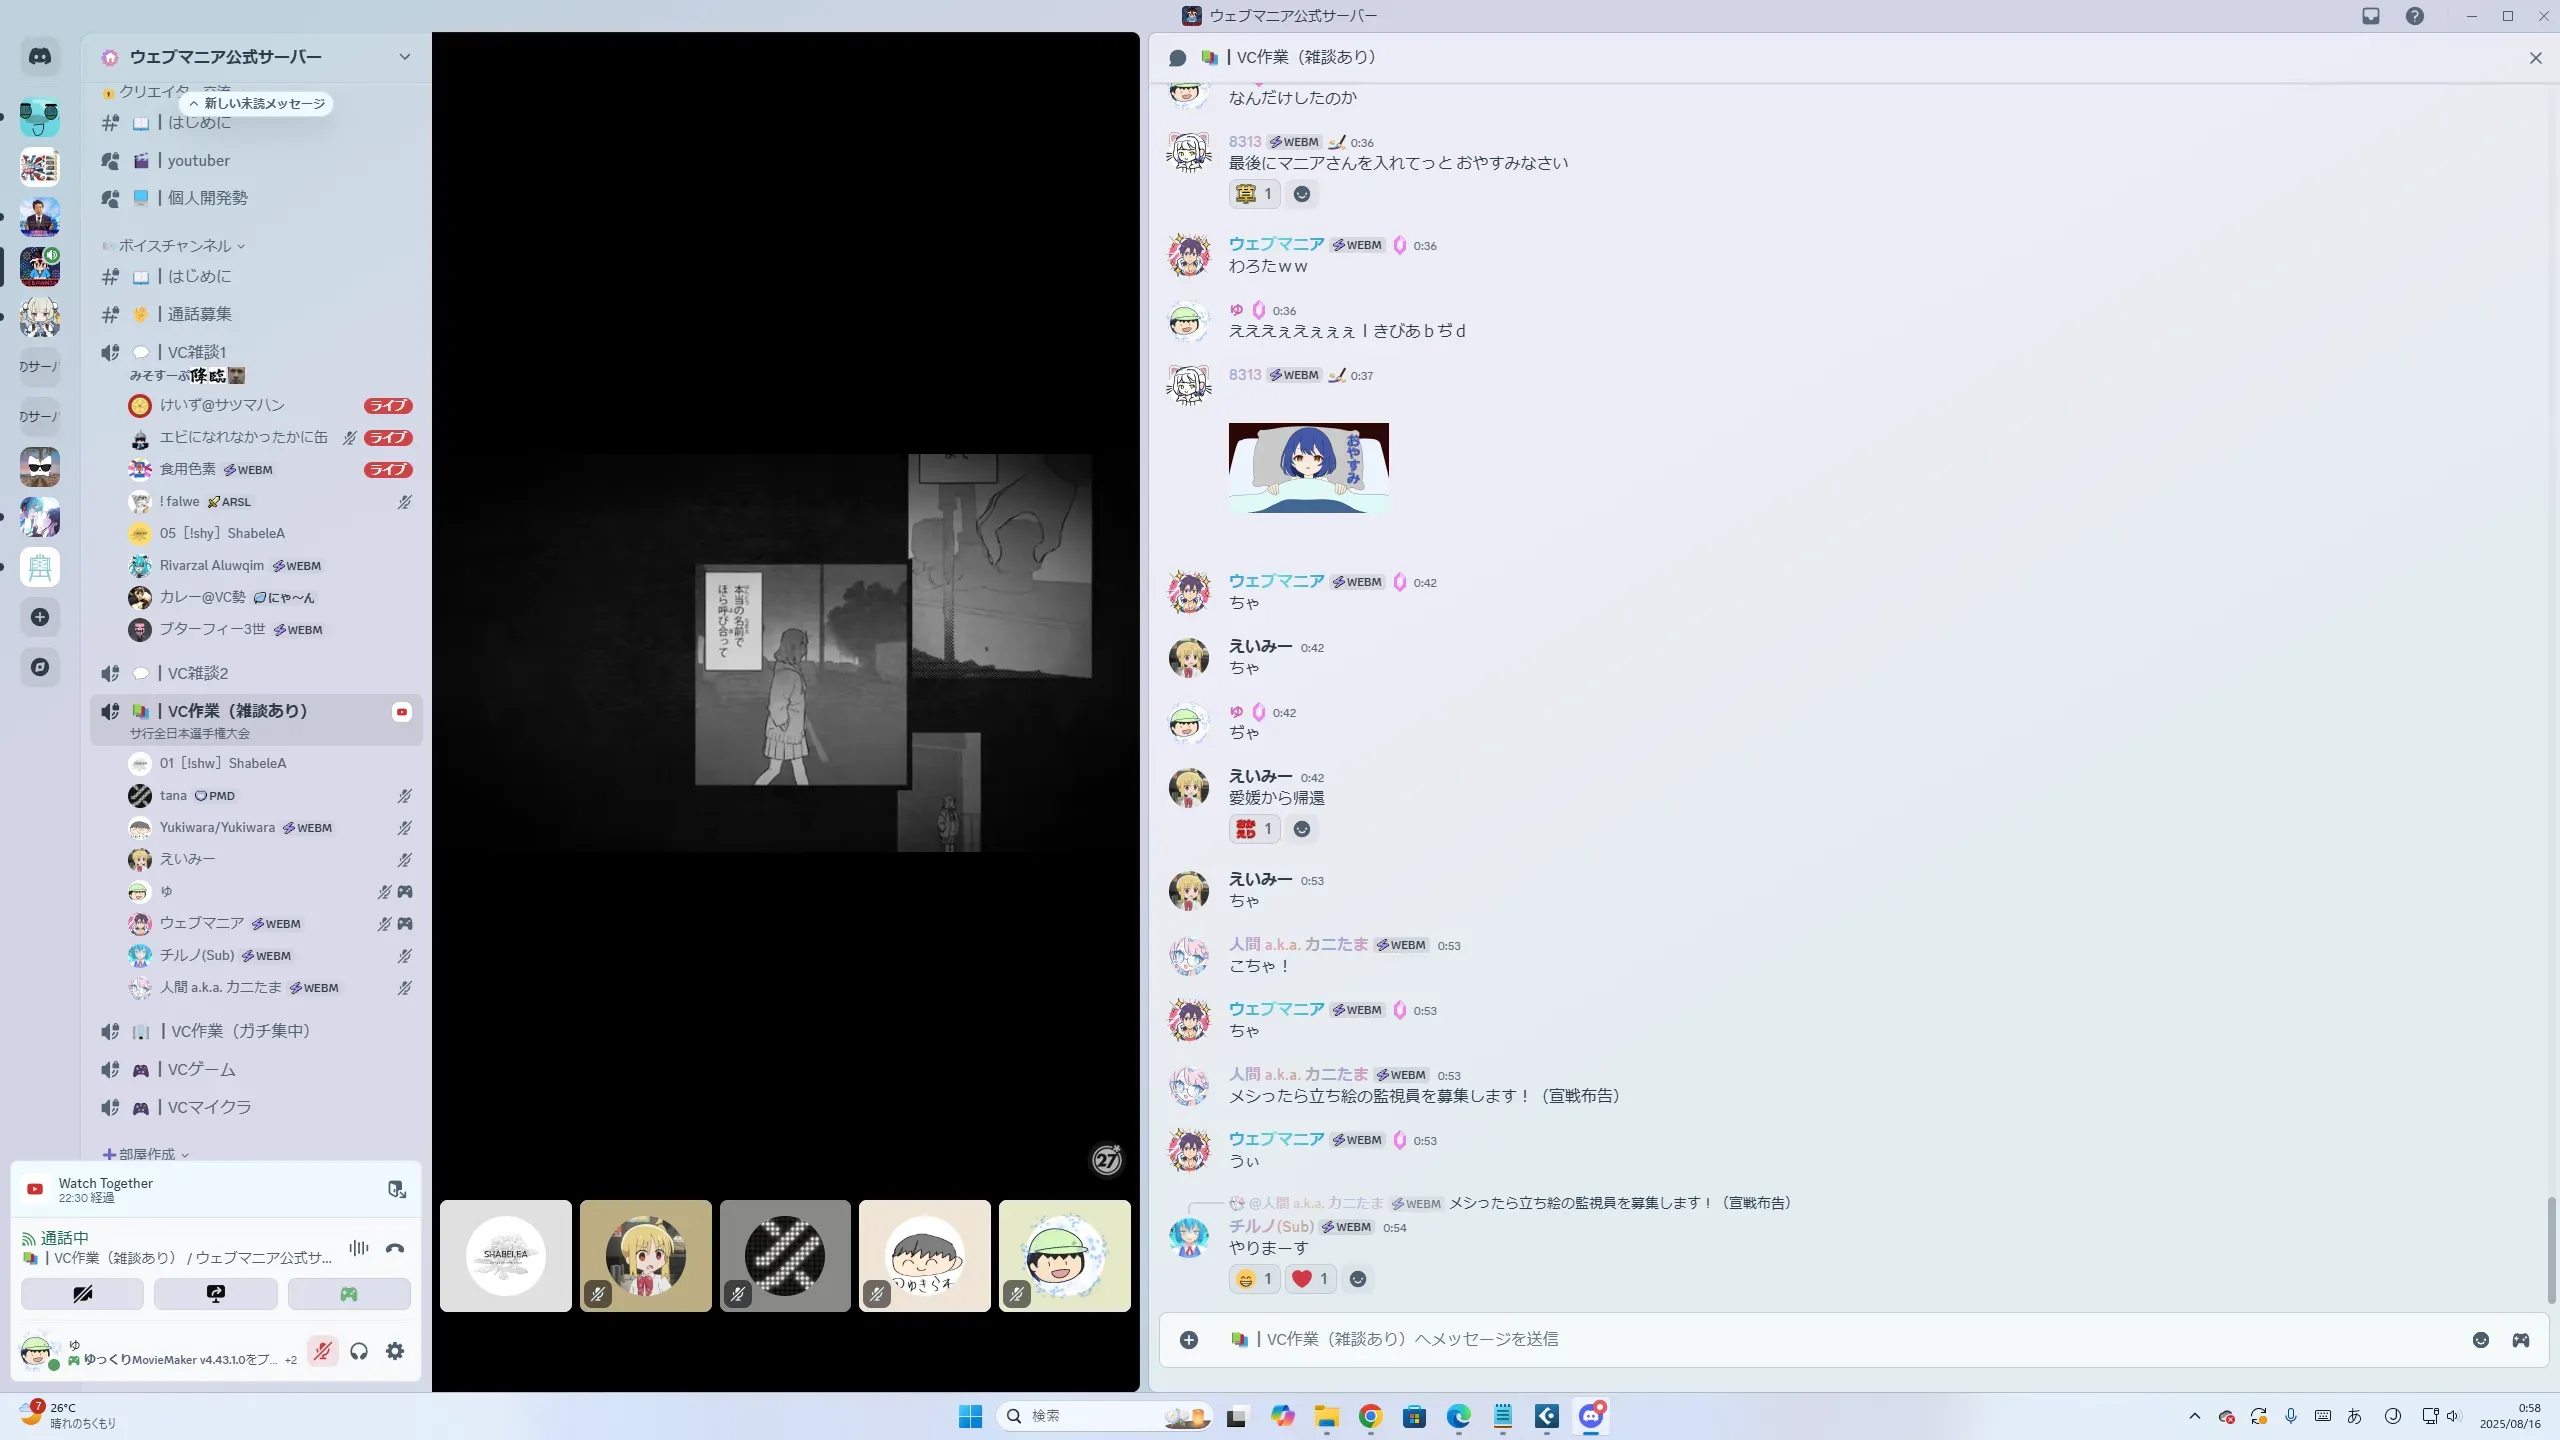Click the Discord home icon

pos(40,57)
